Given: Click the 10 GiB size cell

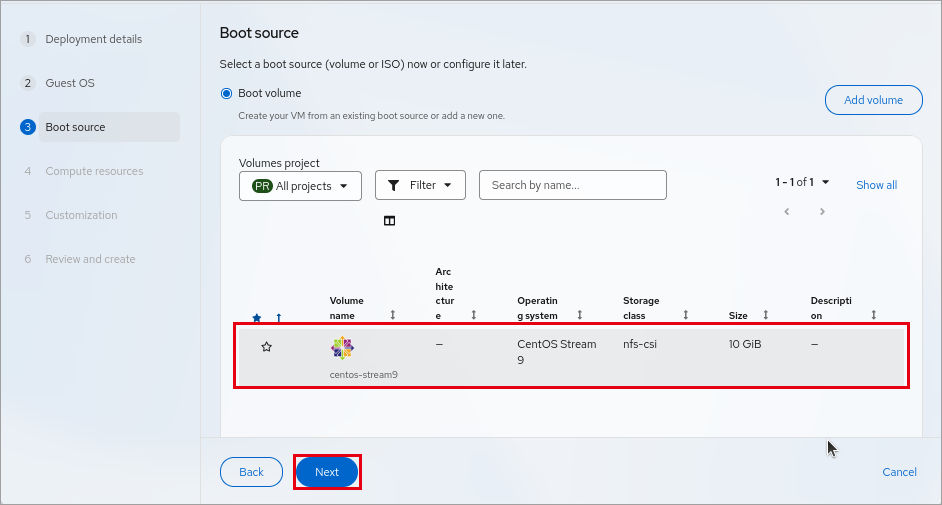Looking at the screenshot, I should coord(745,344).
